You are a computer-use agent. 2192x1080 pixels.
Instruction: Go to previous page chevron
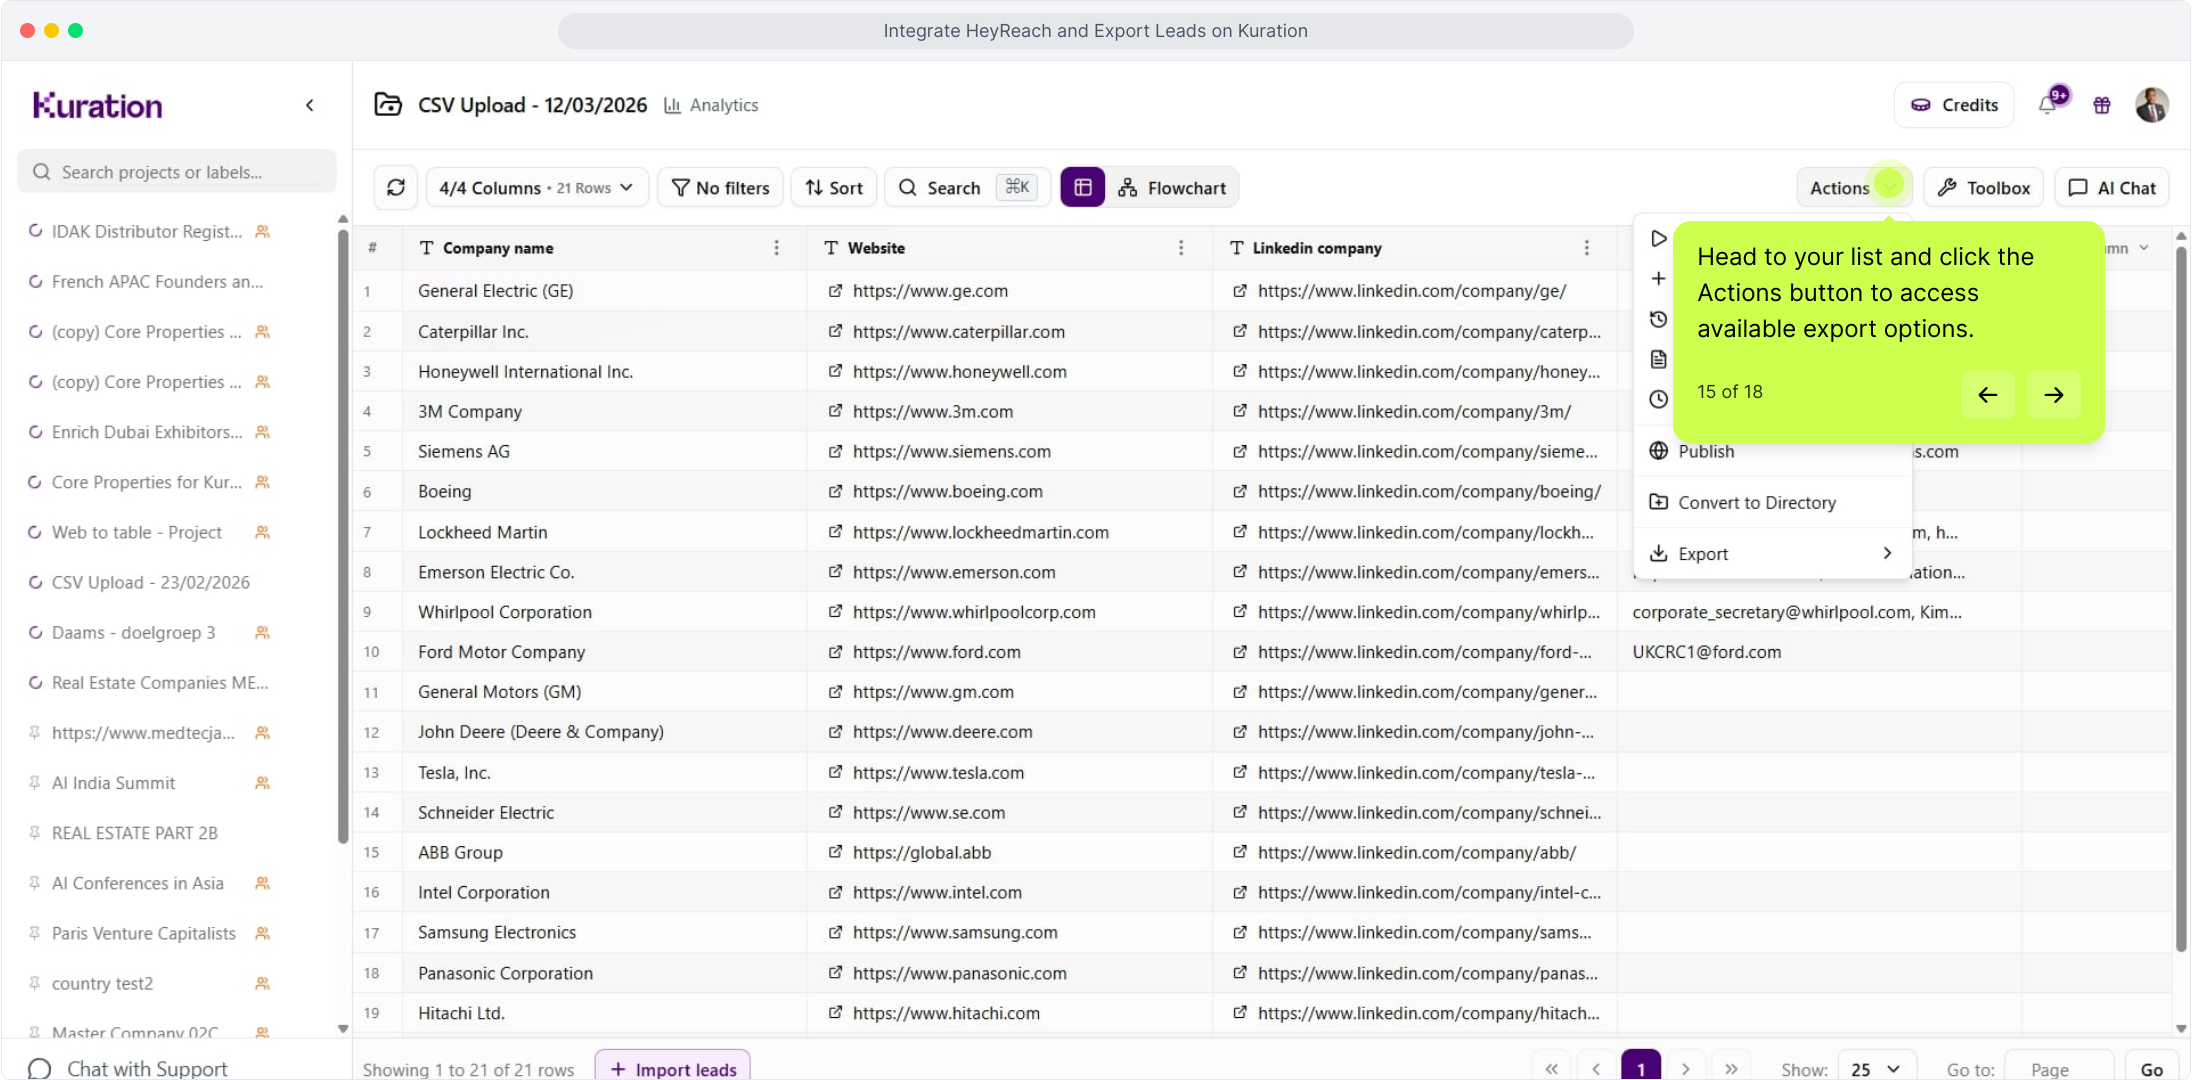pyautogui.click(x=1596, y=1069)
